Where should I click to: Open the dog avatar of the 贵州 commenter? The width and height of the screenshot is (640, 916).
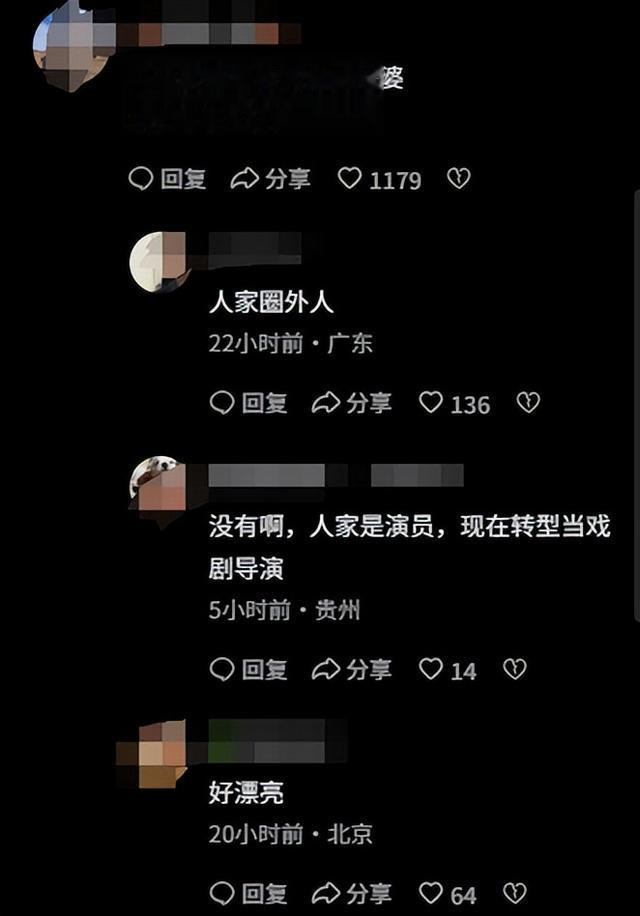point(159,487)
